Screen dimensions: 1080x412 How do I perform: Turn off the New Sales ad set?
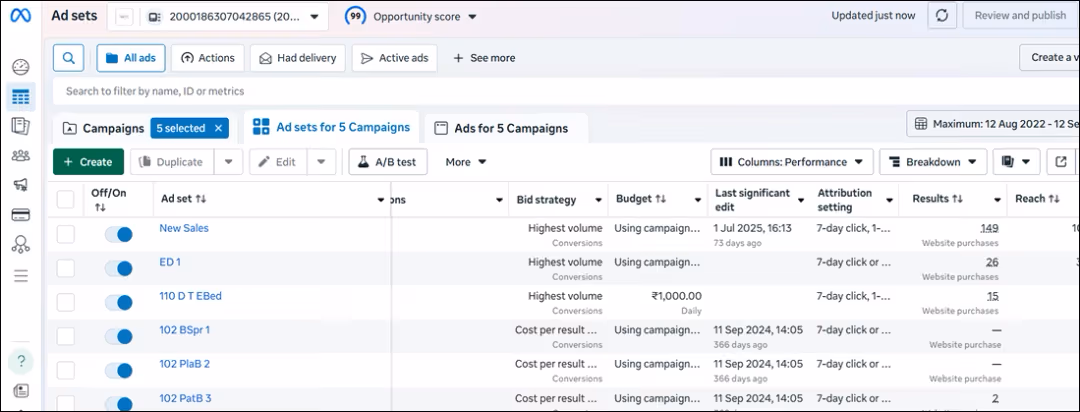(118, 234)
